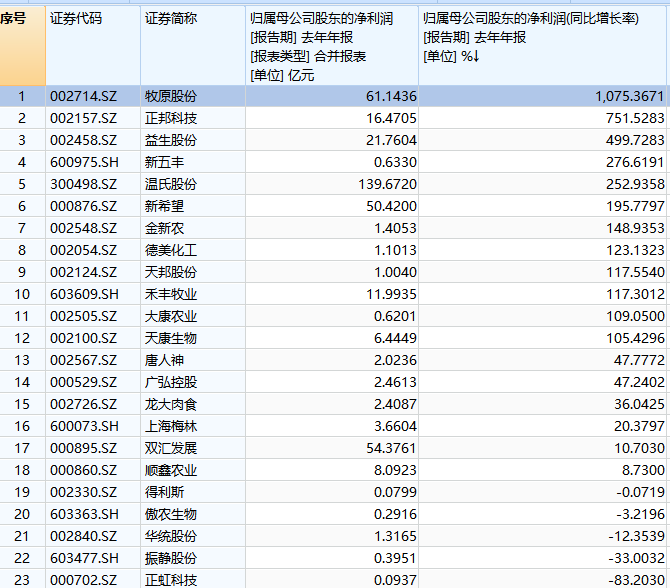Select stock code 002100.SZ
The image size is (670, 588).
83,338
